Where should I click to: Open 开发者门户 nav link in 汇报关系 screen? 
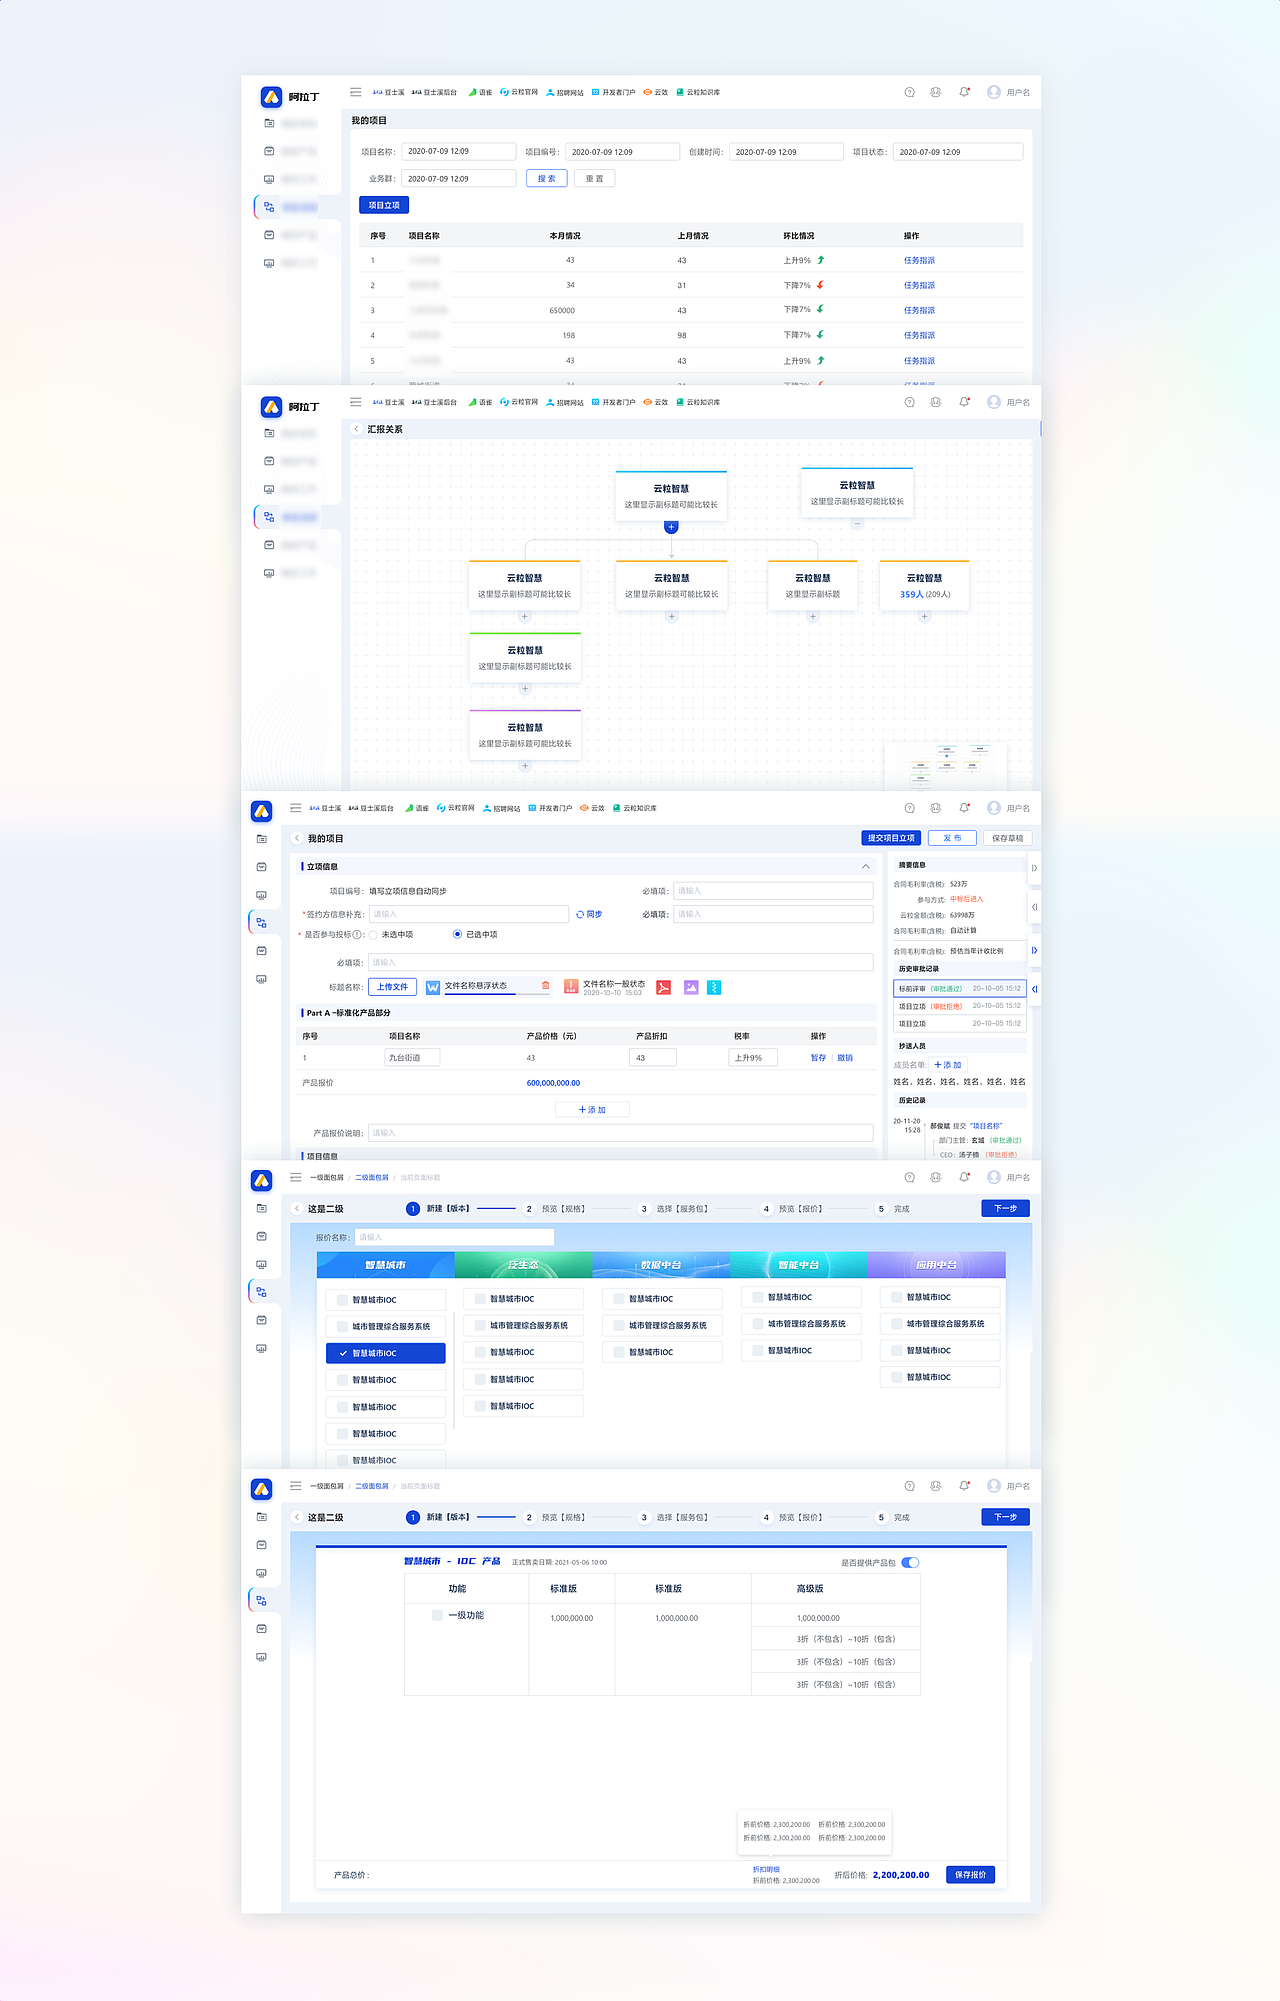[x=613, y=402]
